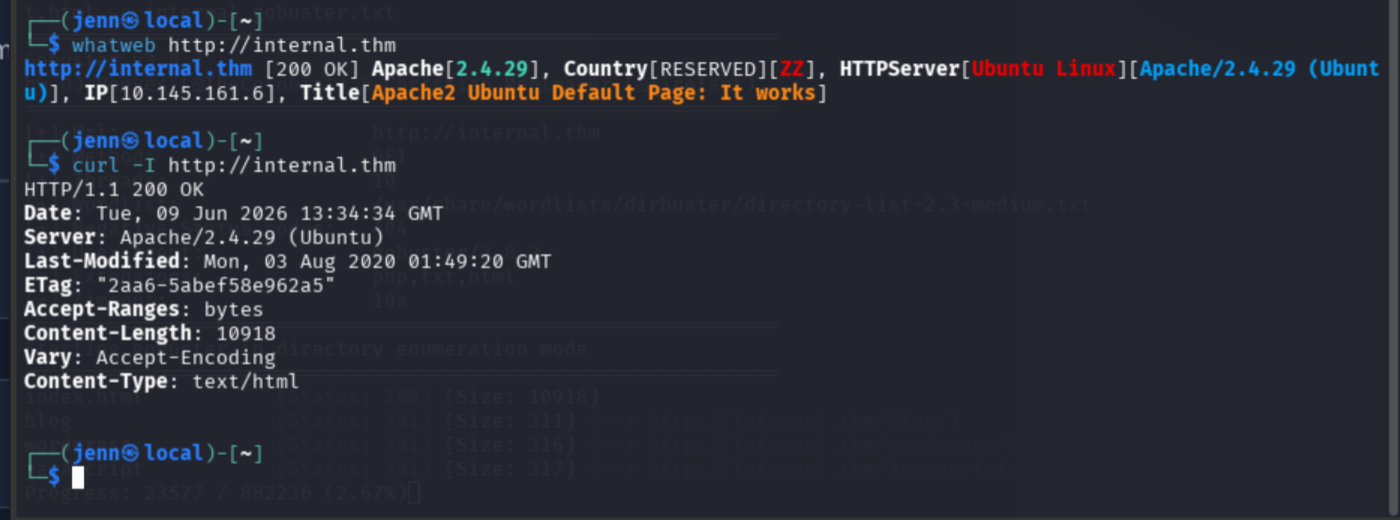Select the ETag value "2aa6-5abef58e962a5"
This screenshot has height=520, width=1400.
click(216, 285)
